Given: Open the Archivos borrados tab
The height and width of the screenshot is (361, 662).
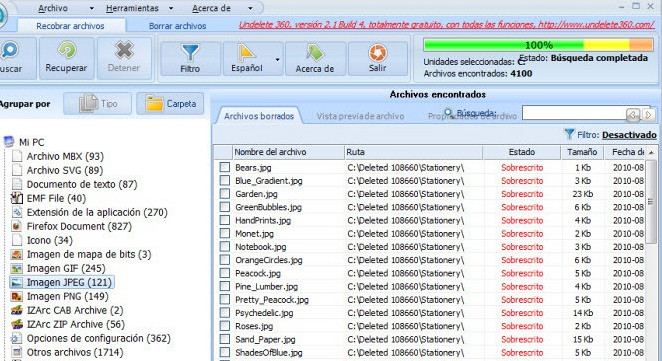Looking at the screenshot, I should (259, 116).
